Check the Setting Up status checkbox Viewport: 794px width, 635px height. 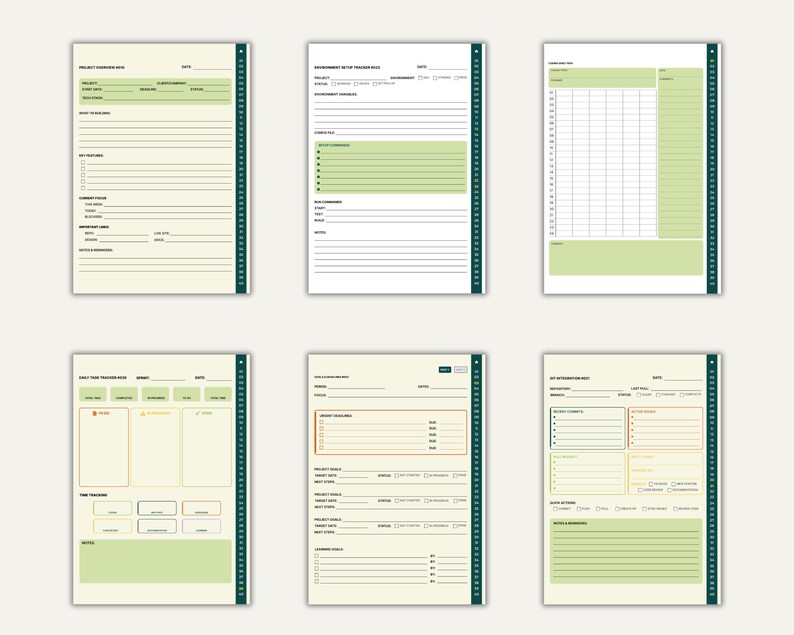375,84
